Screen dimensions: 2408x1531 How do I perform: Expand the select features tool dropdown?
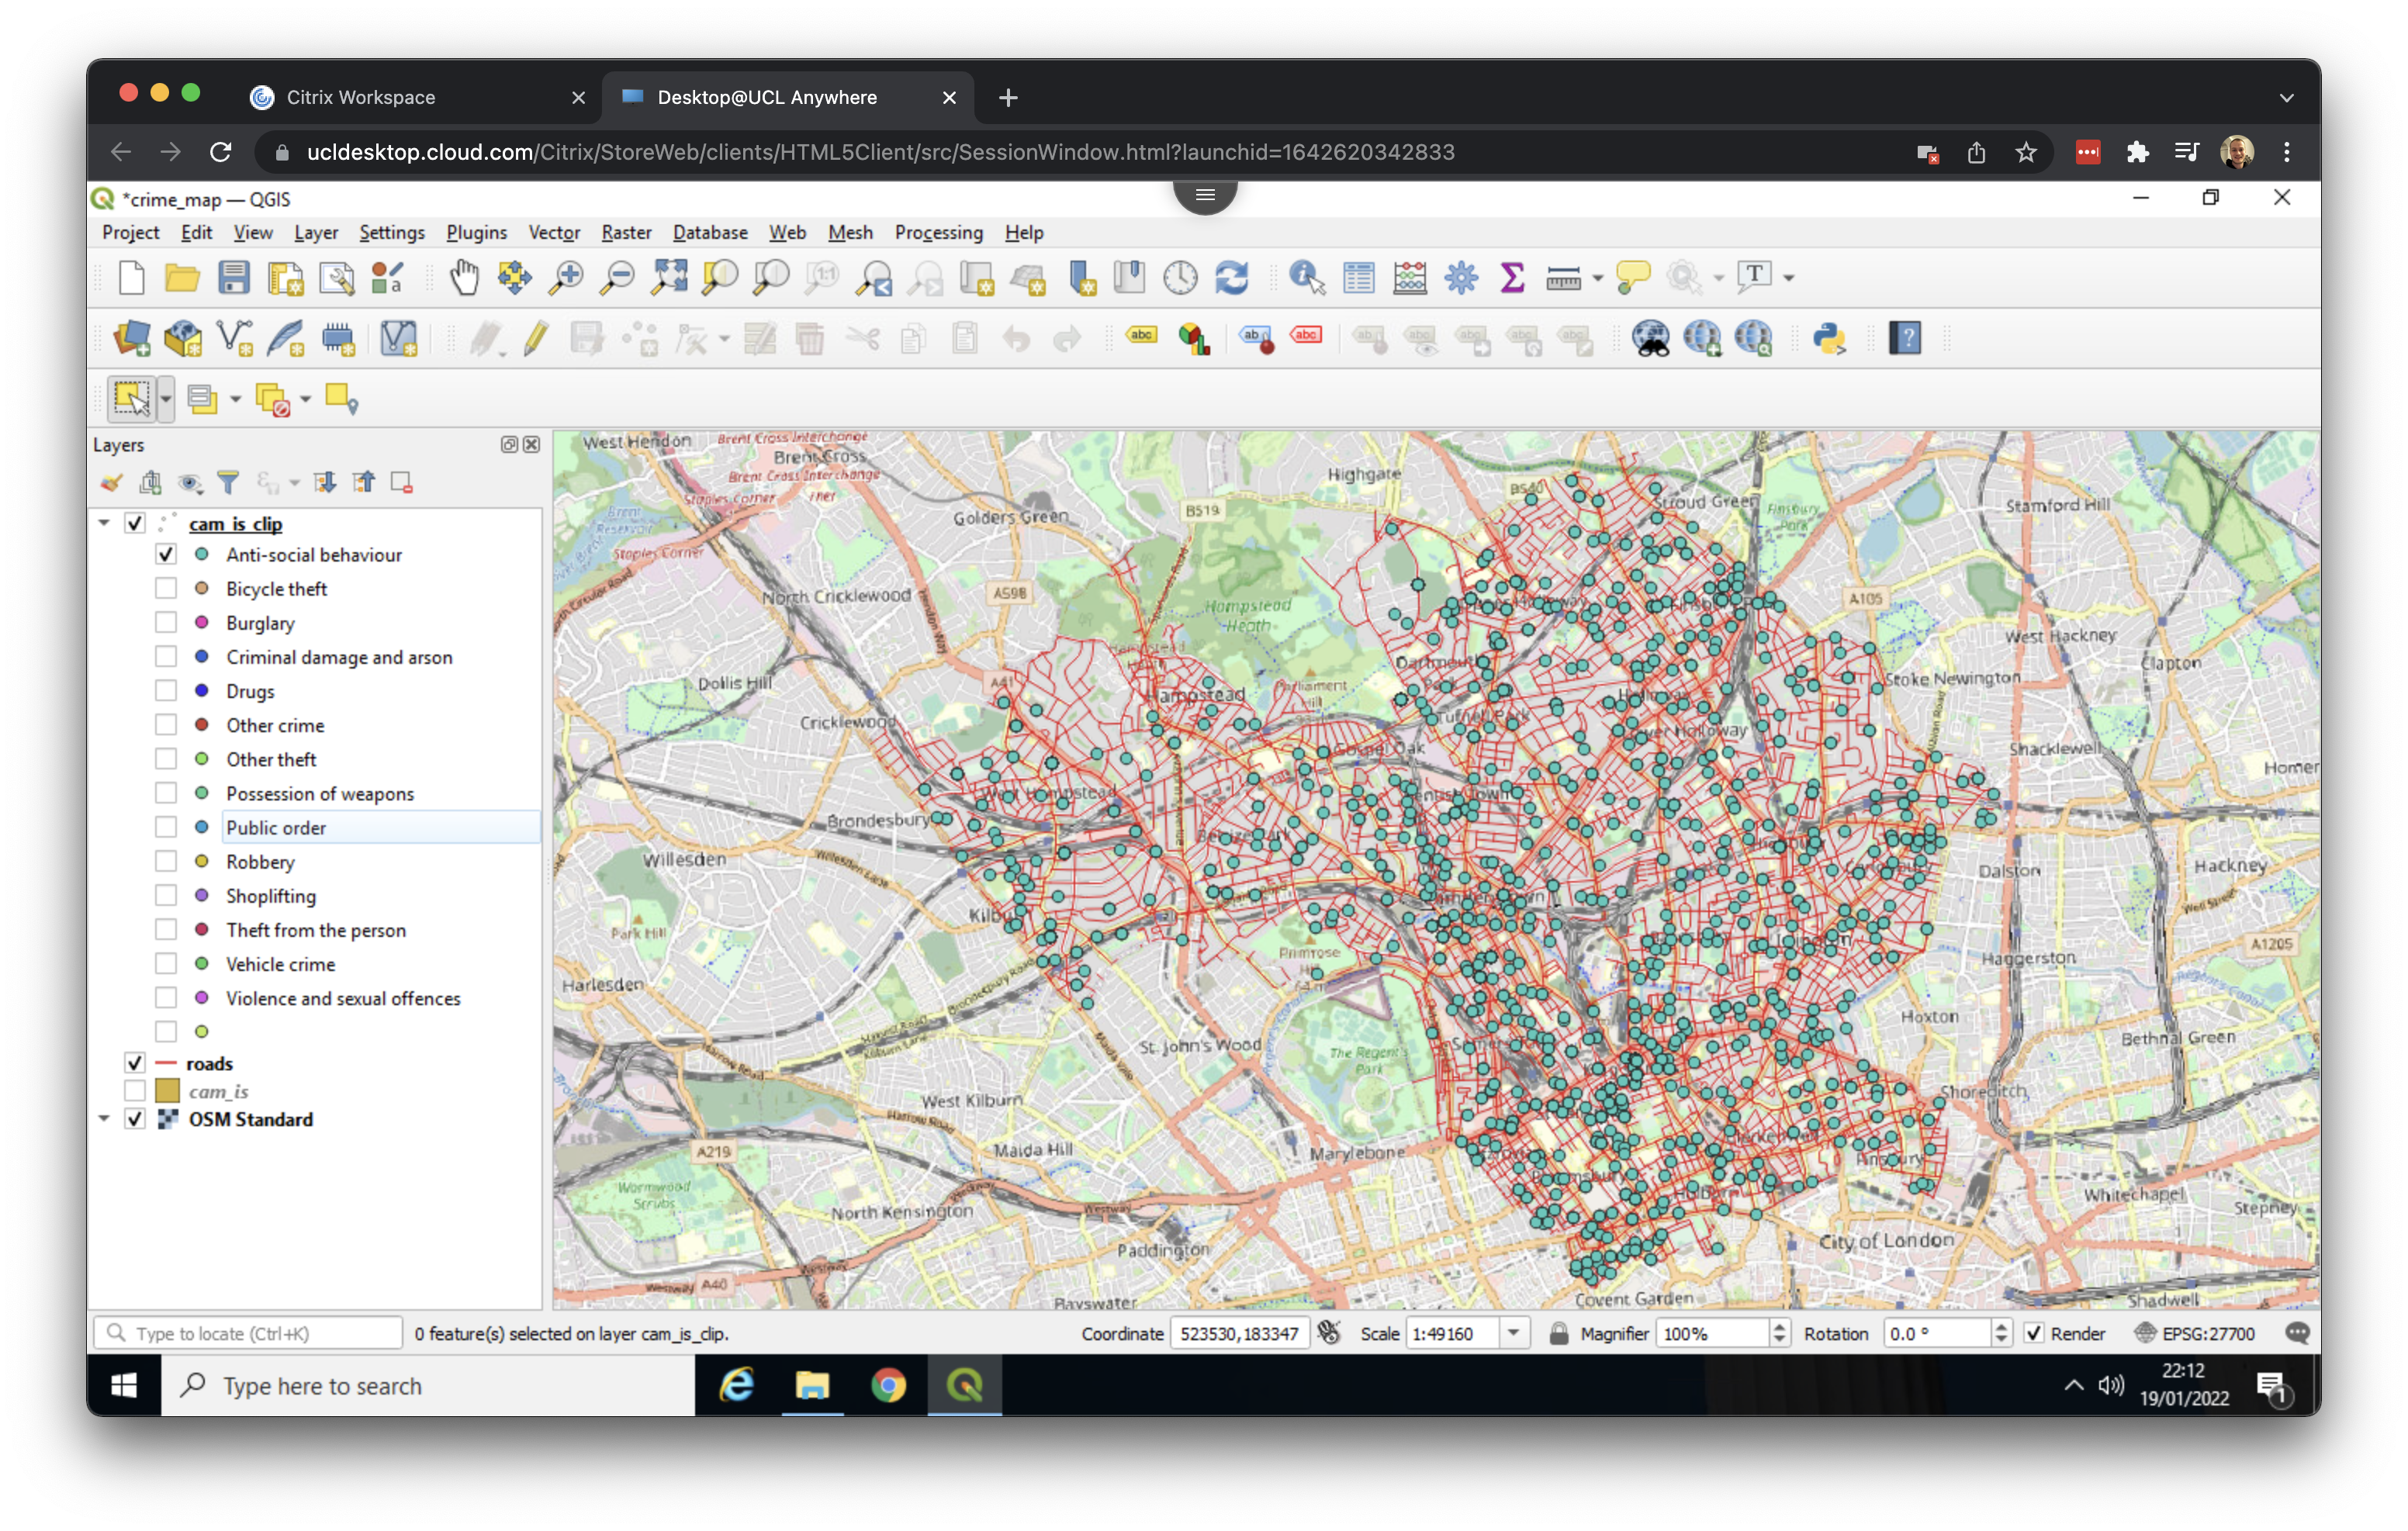tap(166, 398)
